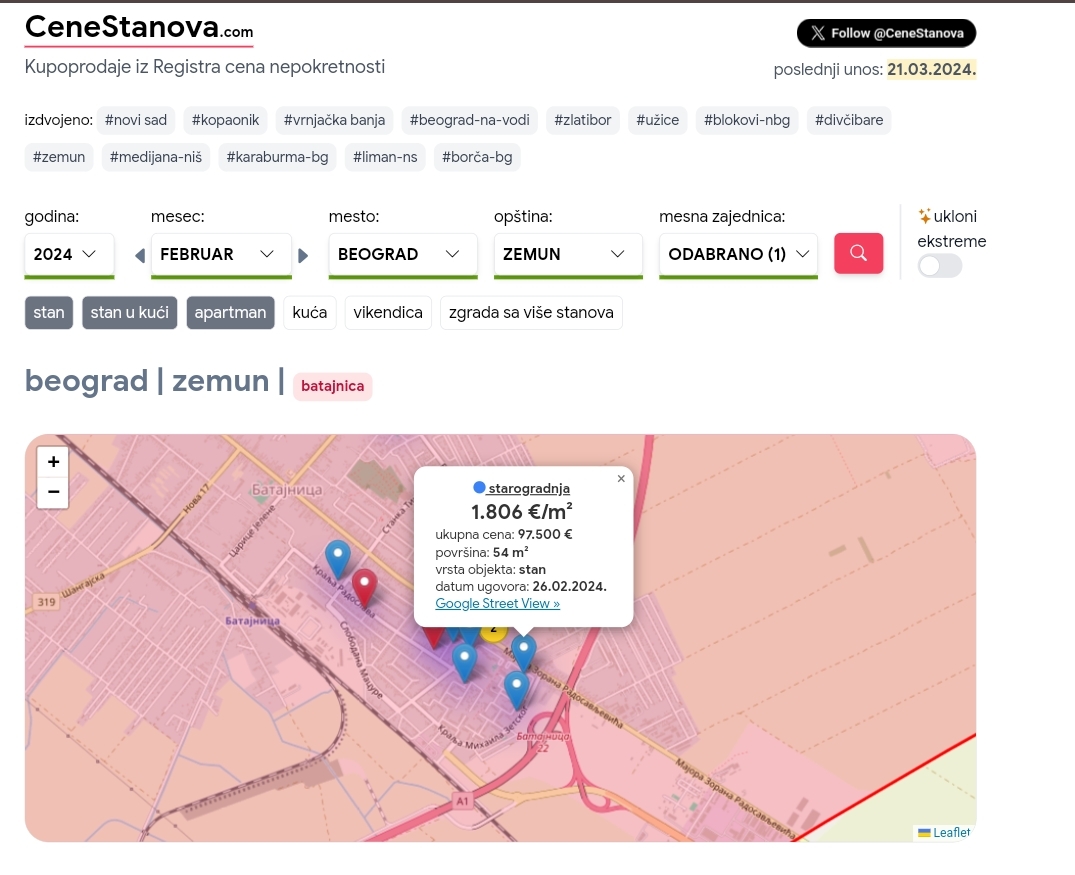Enable the kuća property type filter
The width and height of the screenshot is (1075, 875).
pyautogui.click(x=310, y=312)
